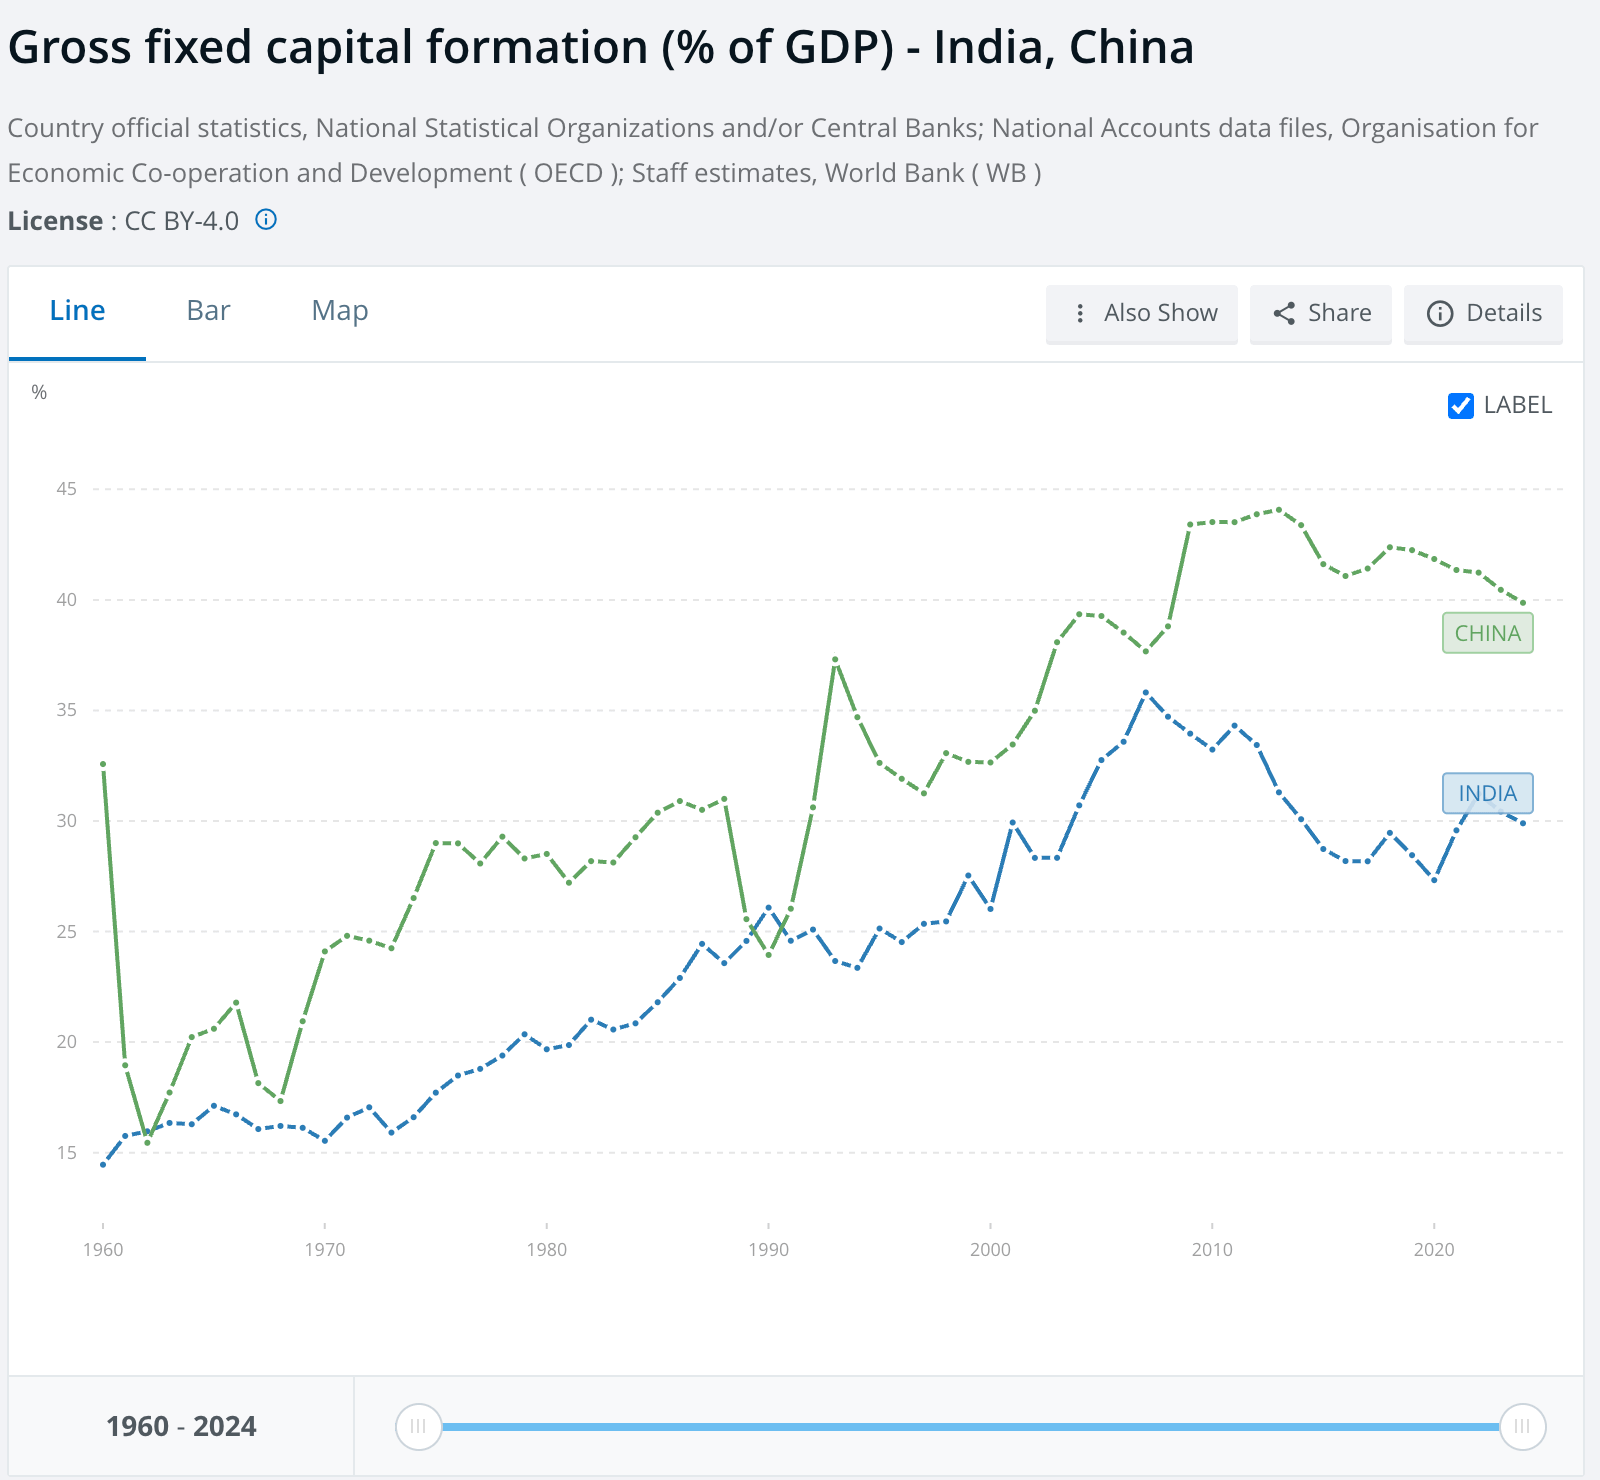This screenshot has width=1600, height=1480.
Task: Click the CC BY-4.0 license text
Action: click(182, 221)
